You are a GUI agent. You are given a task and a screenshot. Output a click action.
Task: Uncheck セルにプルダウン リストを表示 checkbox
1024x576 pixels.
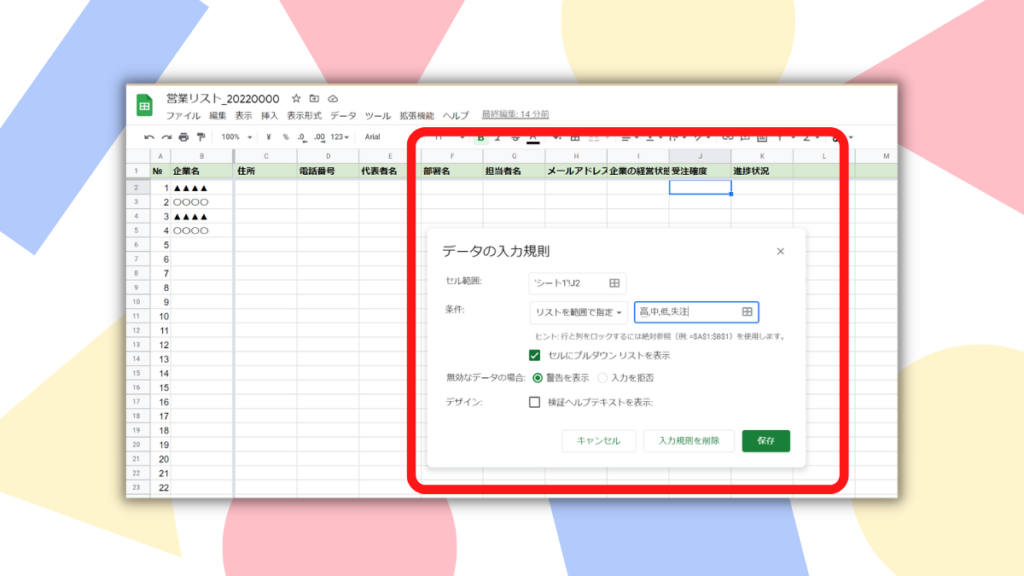[535, 355]
